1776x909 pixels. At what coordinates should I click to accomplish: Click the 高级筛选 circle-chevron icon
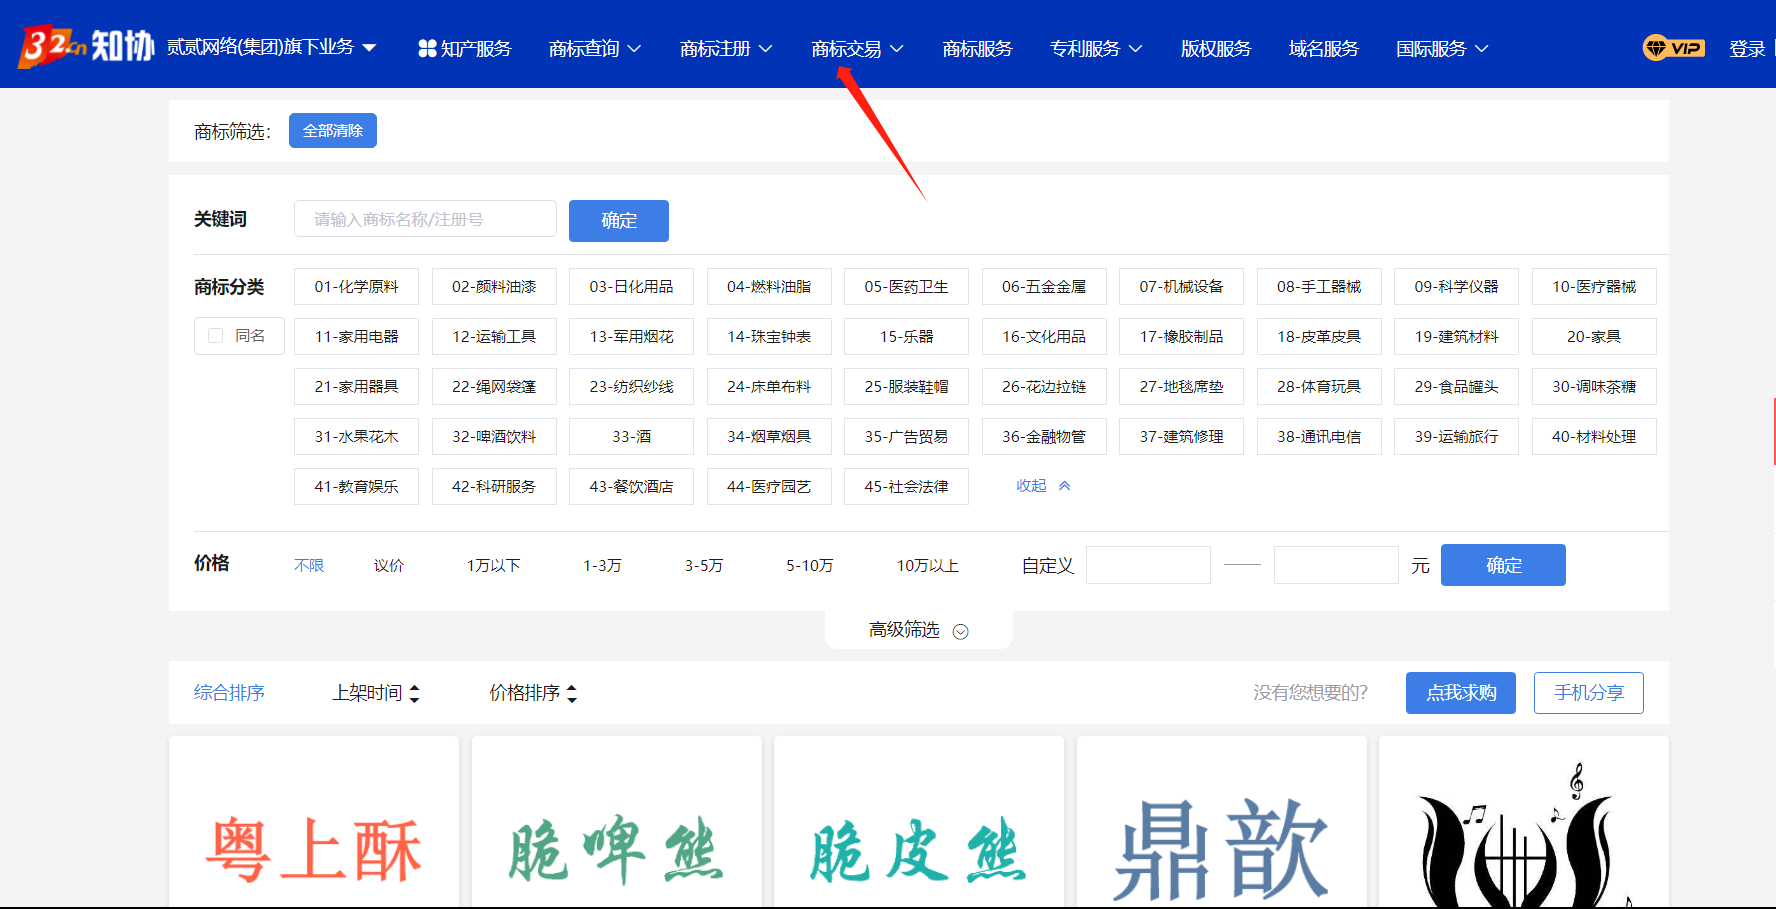(x=960, y=631)
